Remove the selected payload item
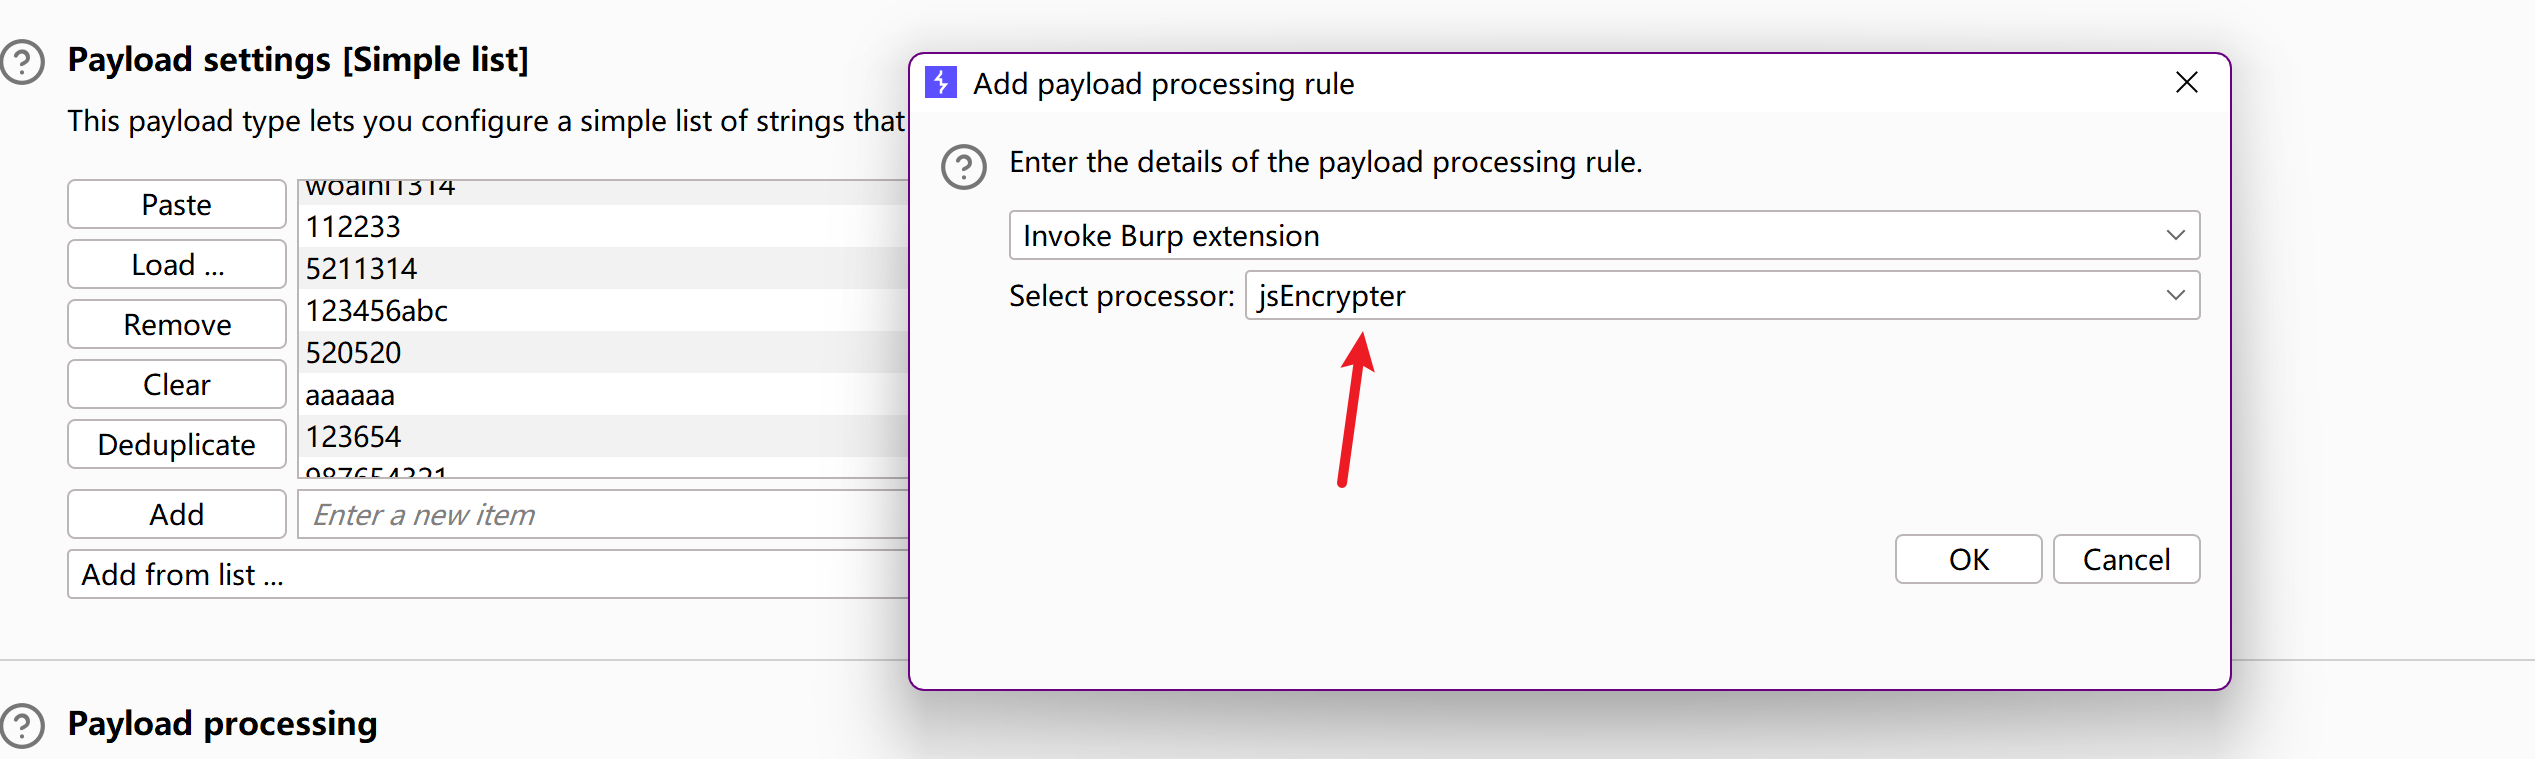The height and width of the screenshot is (759, 2535). pyautogui.click(x=177, y=325)
